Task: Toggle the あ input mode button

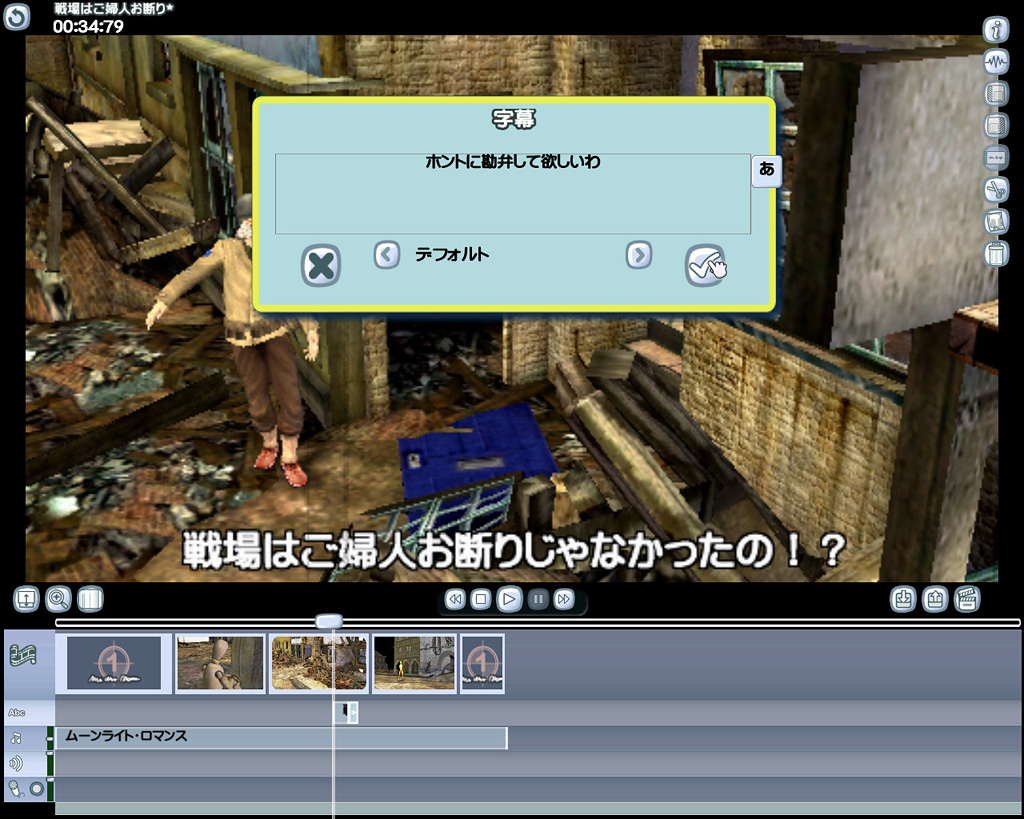Action: (767, 171)
